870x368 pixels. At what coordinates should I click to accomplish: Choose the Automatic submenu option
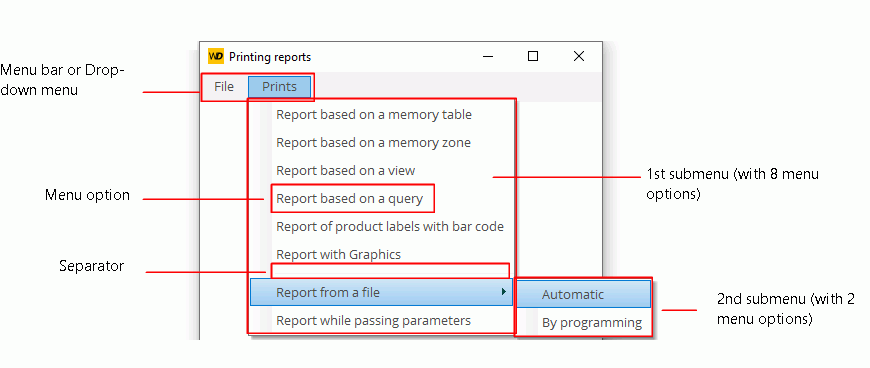583,294
